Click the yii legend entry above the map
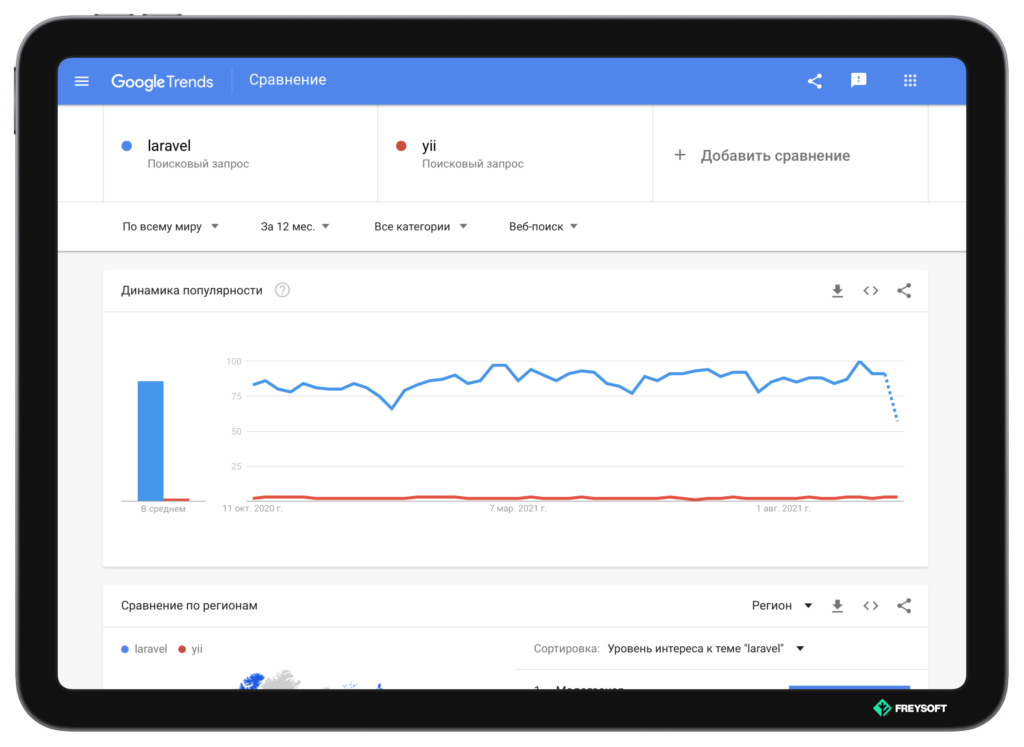 191,648
